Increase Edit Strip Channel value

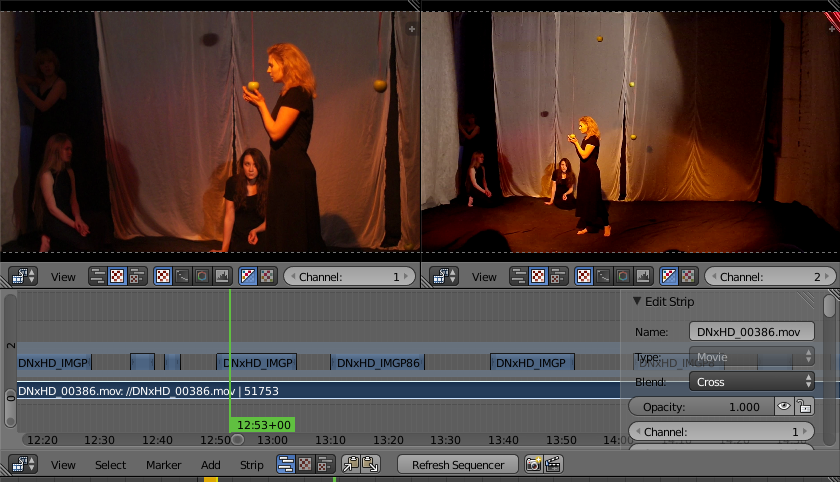point(805,432)
